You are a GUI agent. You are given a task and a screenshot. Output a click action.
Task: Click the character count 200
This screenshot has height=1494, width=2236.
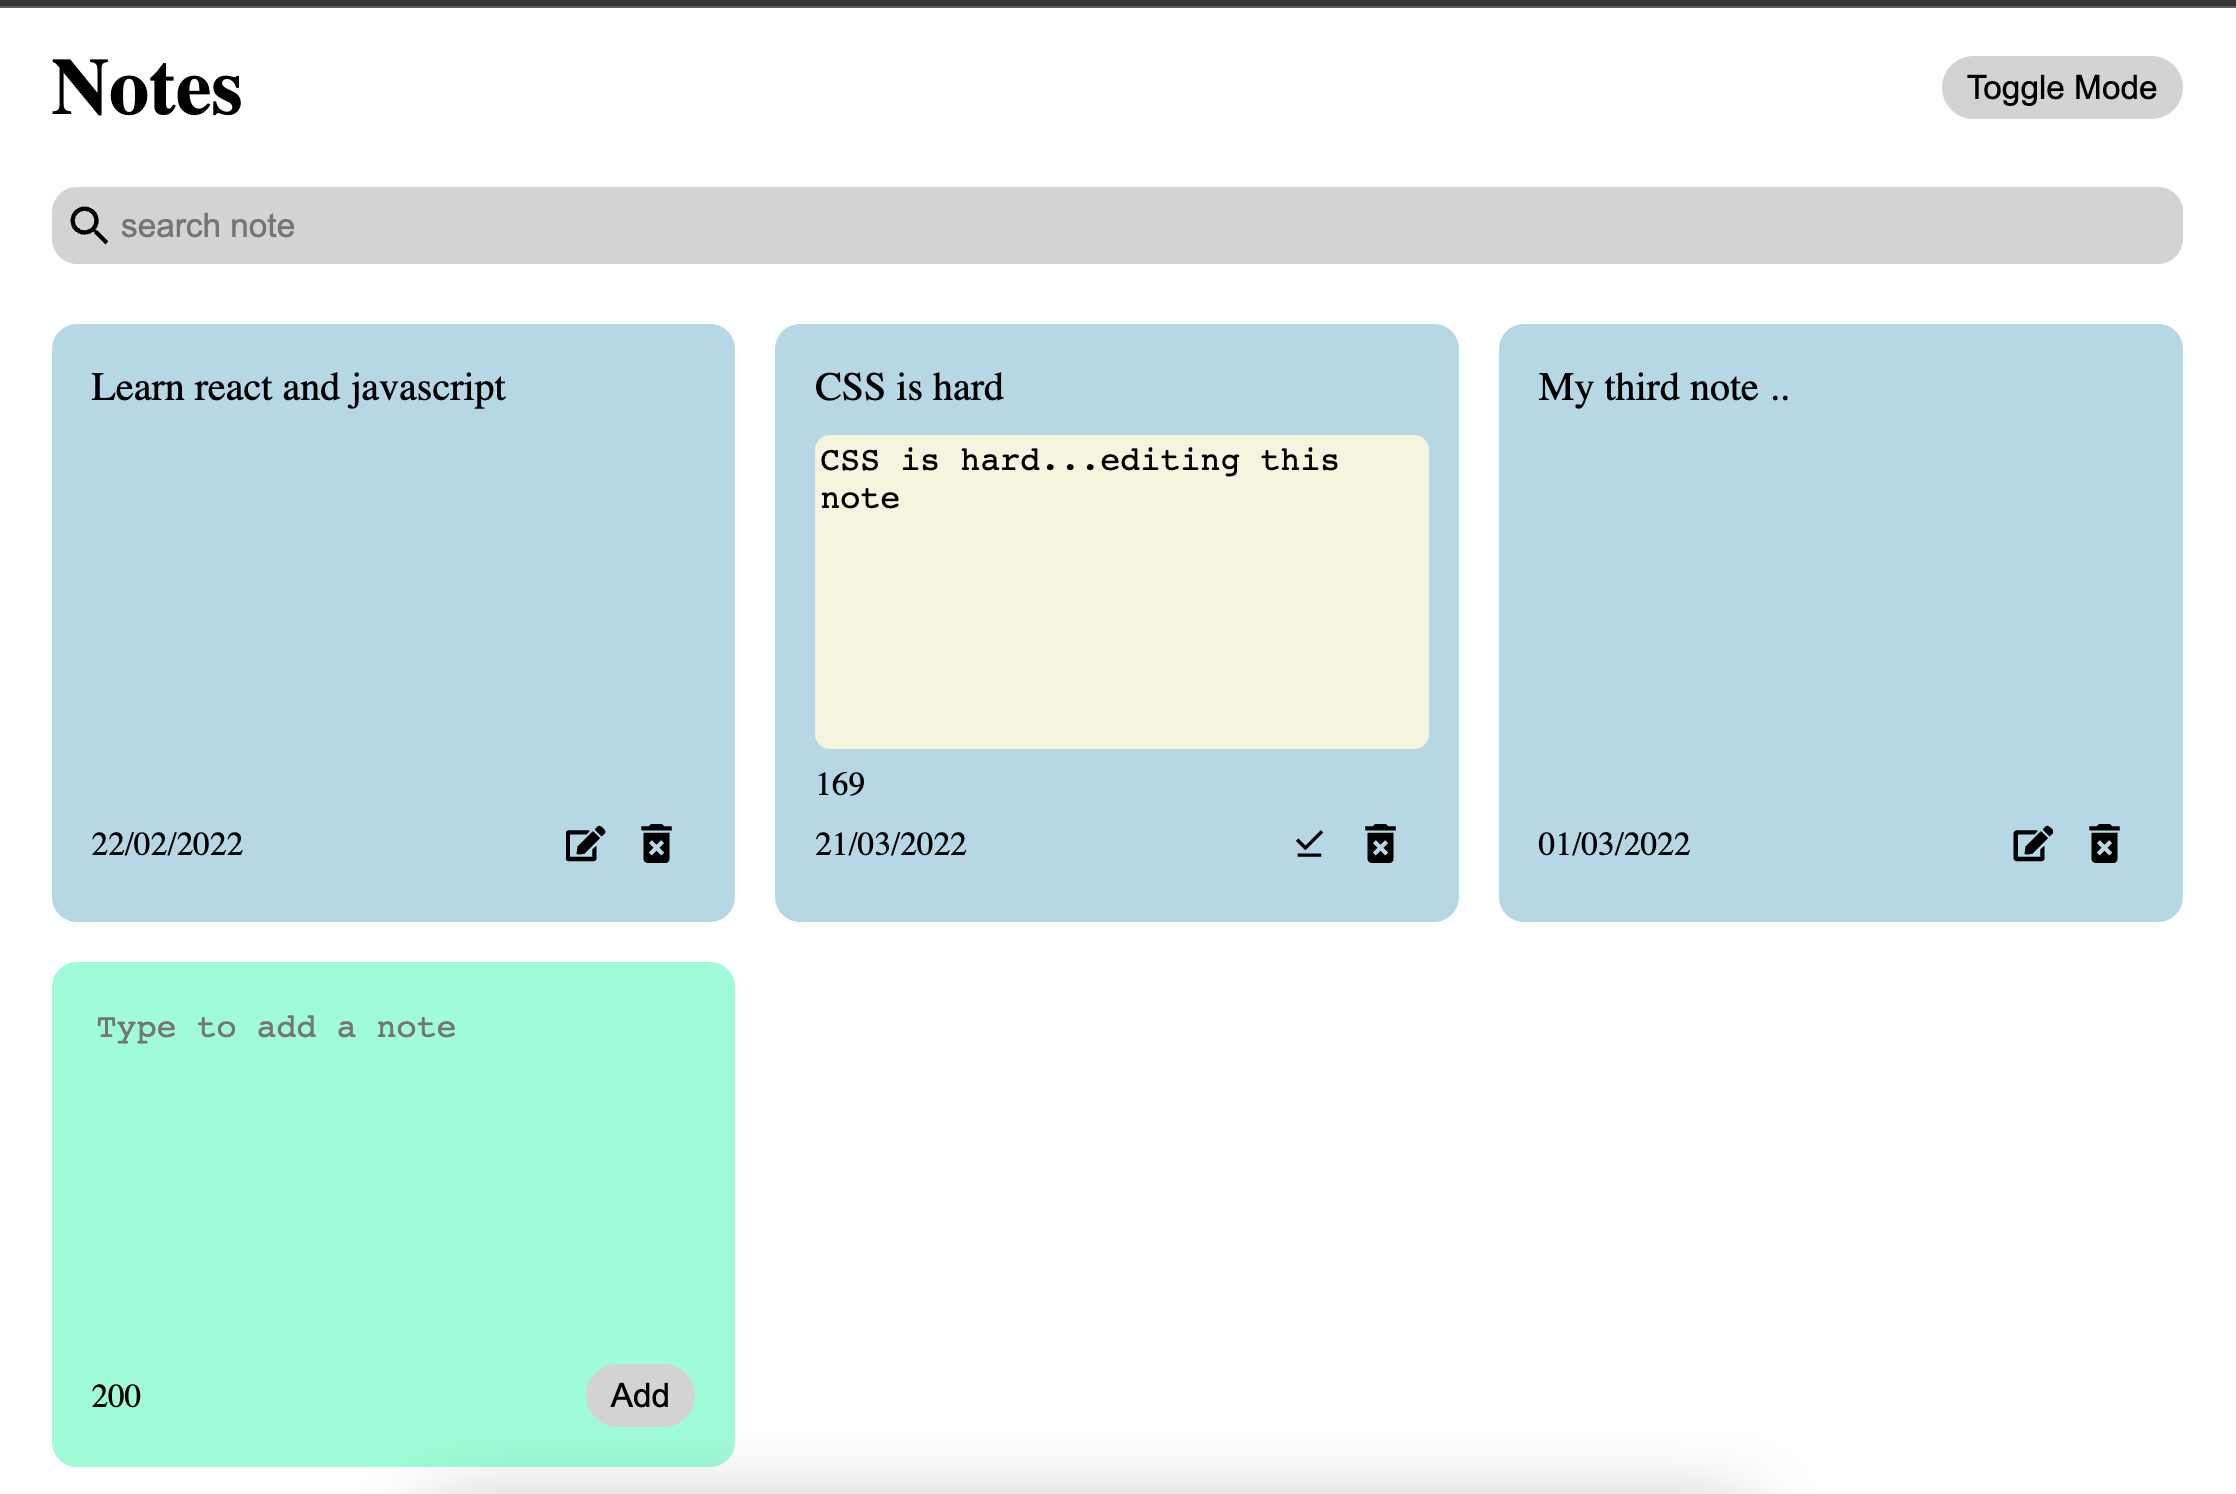116,1396
